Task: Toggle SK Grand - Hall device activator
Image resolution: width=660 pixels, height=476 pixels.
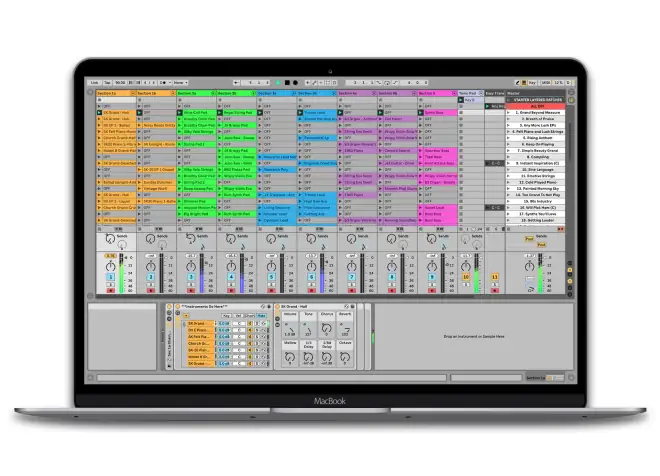Action: tap(278, 306)
